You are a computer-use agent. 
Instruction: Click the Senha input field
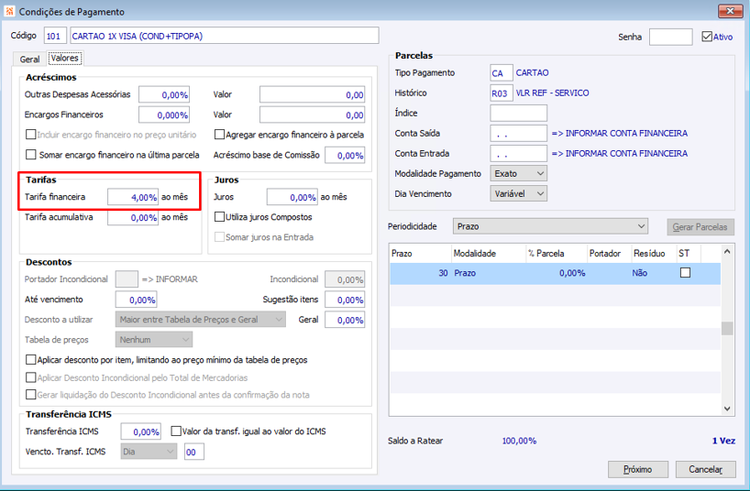(671, 37)
